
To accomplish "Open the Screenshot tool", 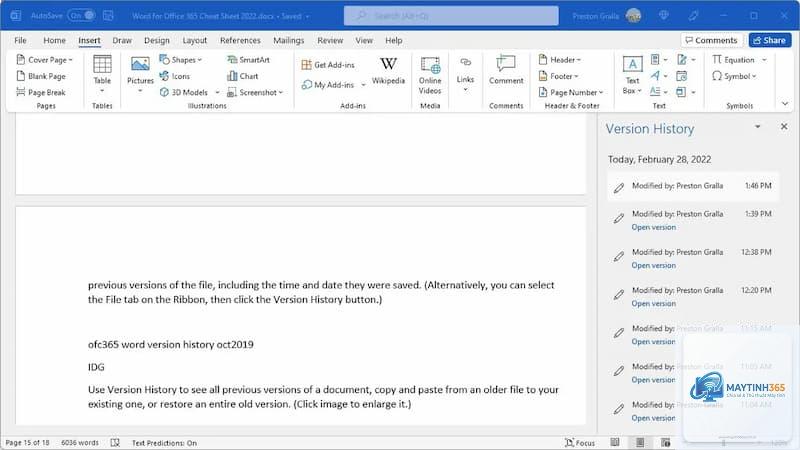I will click(255, 92).
